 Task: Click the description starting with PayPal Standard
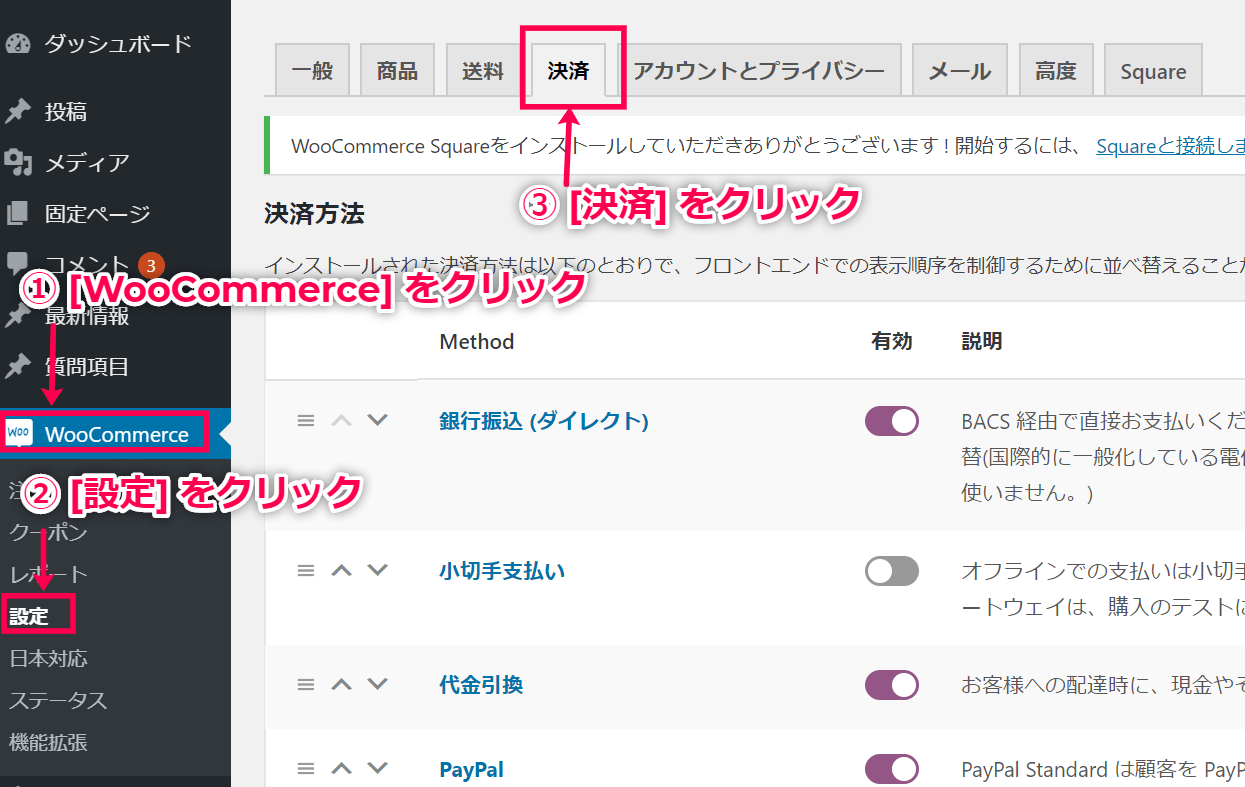pos(1103,770)
